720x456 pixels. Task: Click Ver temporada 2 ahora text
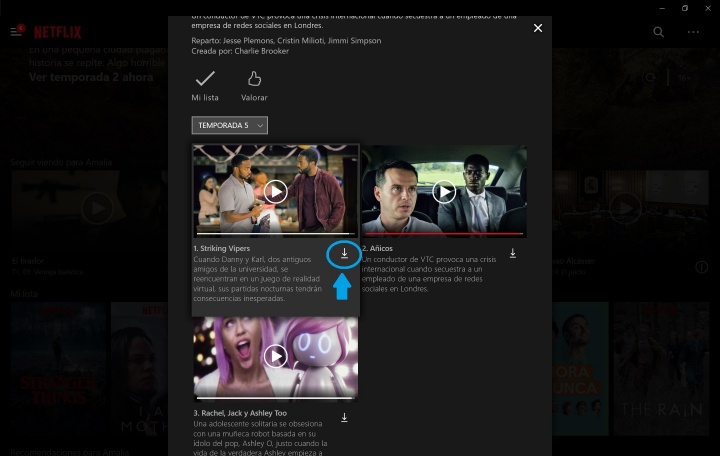(91, 77)
